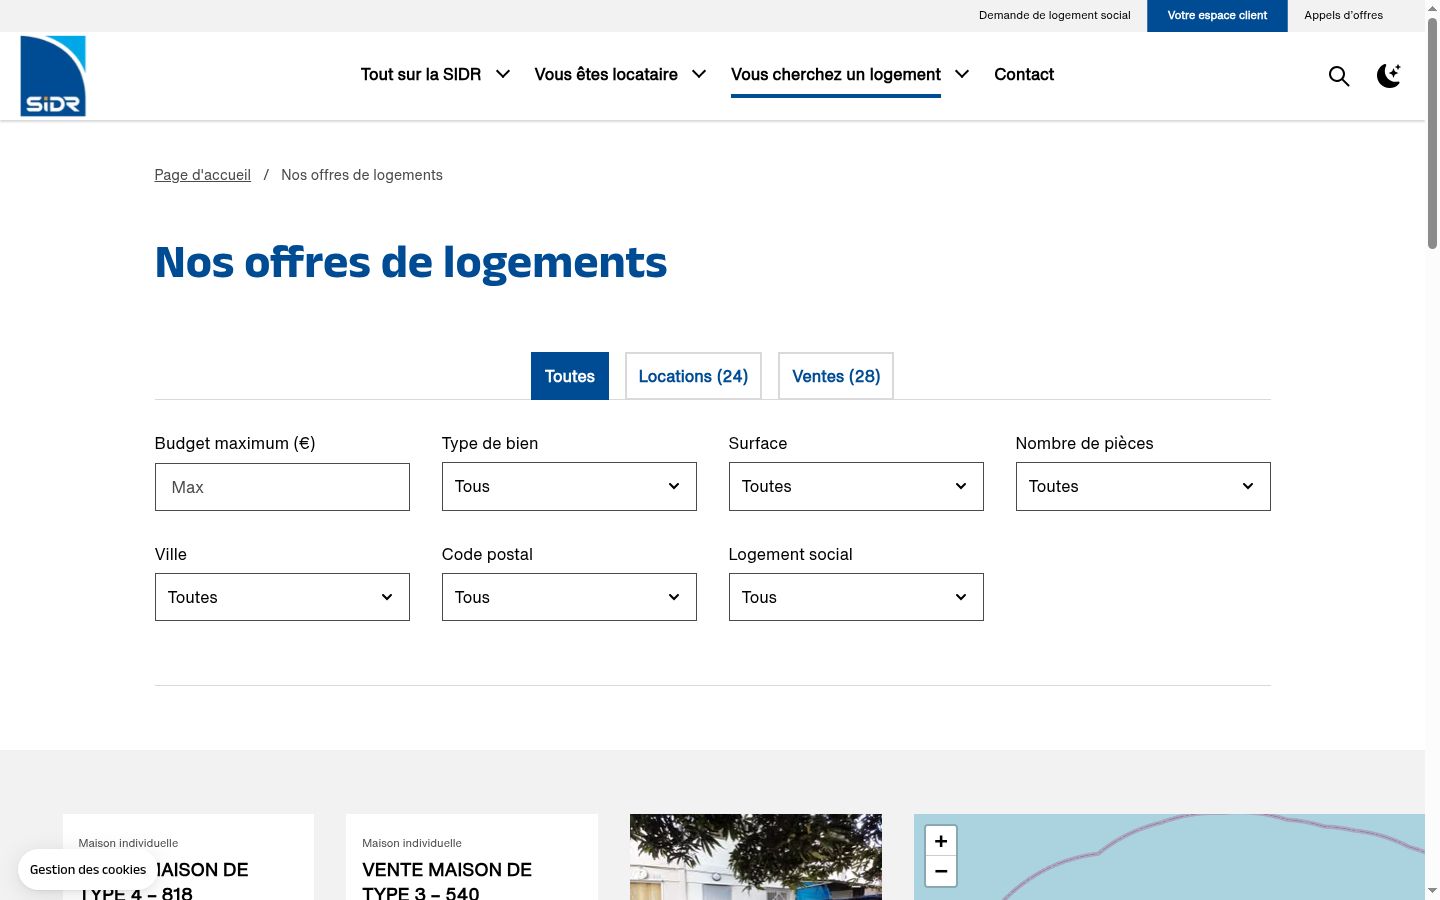Click the SIDR logo
Image resolution: width=1440 pixels, height=900 pixels.
pos(53,76)
